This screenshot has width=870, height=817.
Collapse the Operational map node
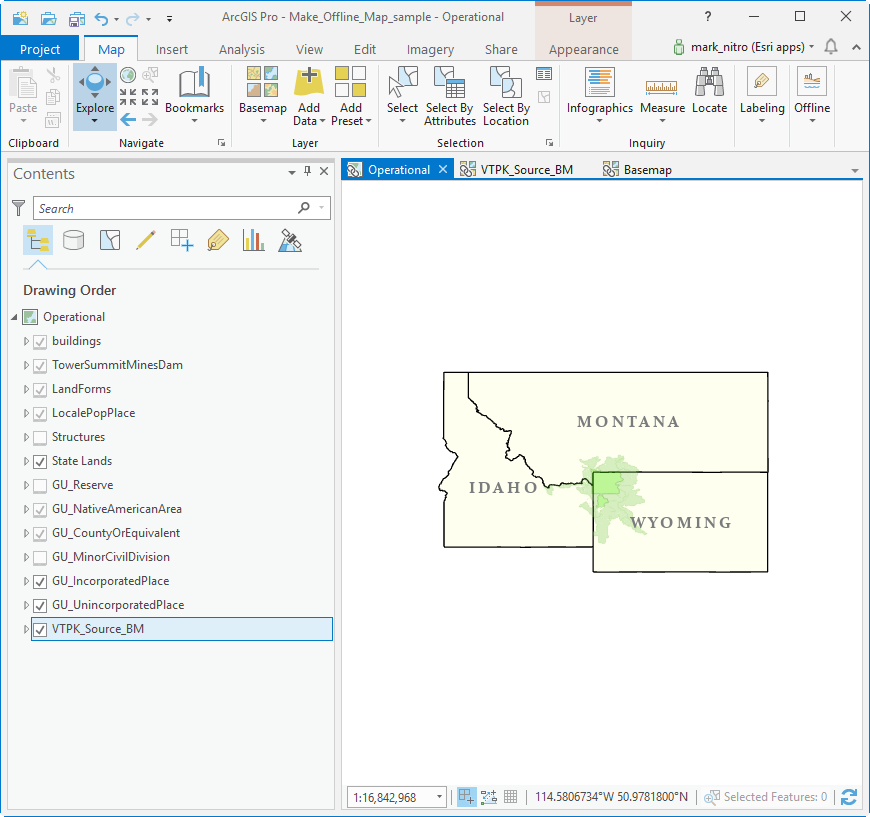tap(14, 317)
